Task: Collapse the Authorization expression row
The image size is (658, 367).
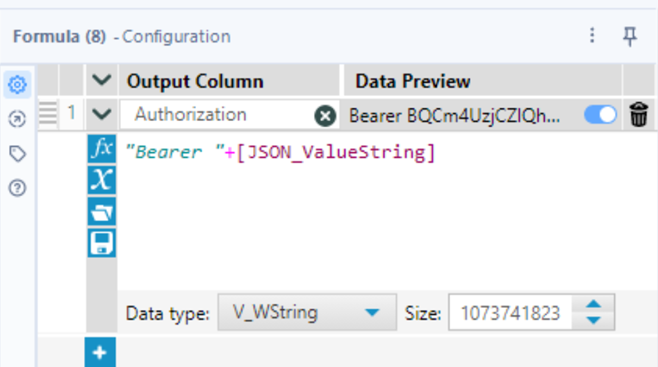Action: tap(102, 114)
